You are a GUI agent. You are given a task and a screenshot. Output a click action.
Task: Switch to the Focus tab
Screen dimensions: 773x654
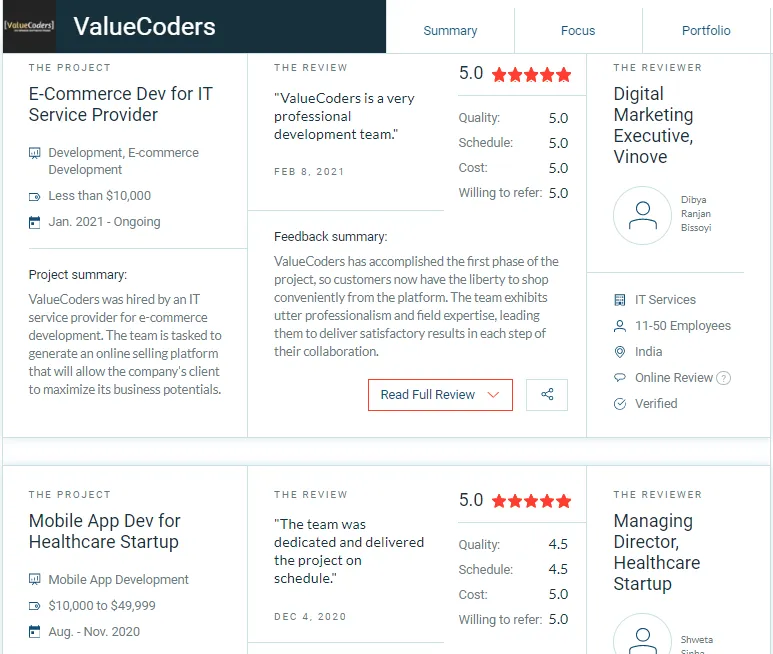pyautogui.click(x=578, y=31)
